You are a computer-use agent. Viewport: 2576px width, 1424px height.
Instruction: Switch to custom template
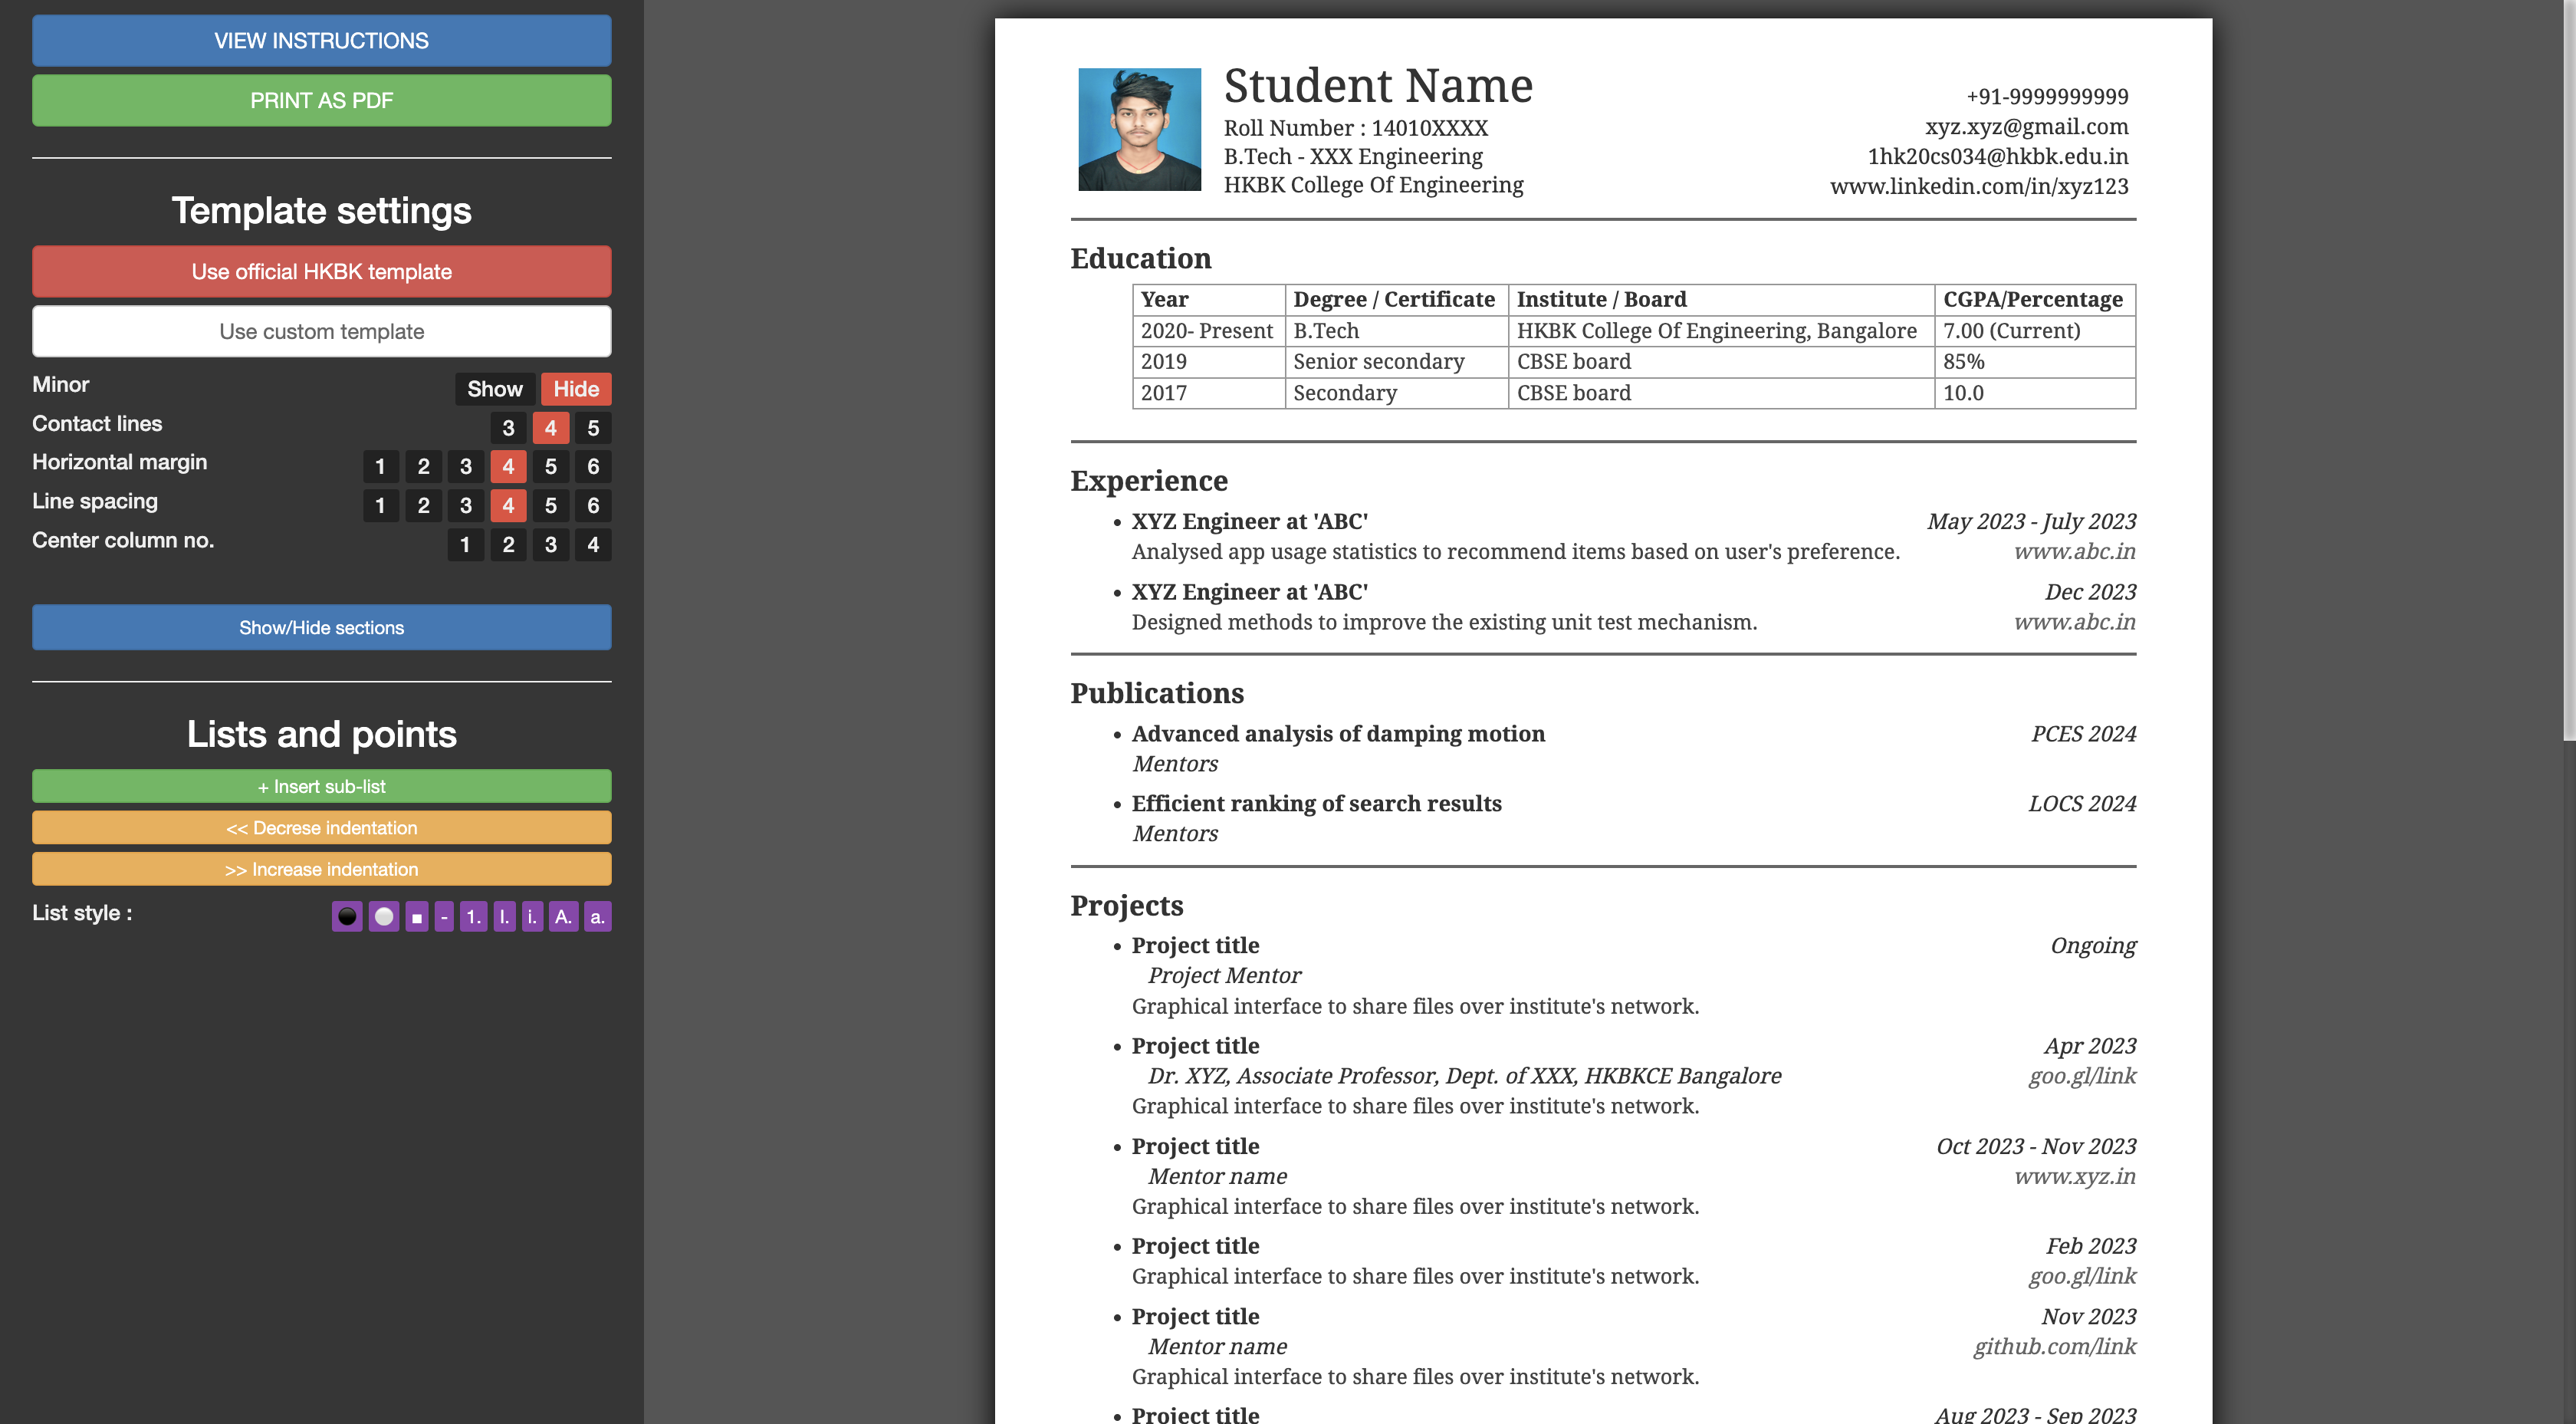[x=321, y=331]
